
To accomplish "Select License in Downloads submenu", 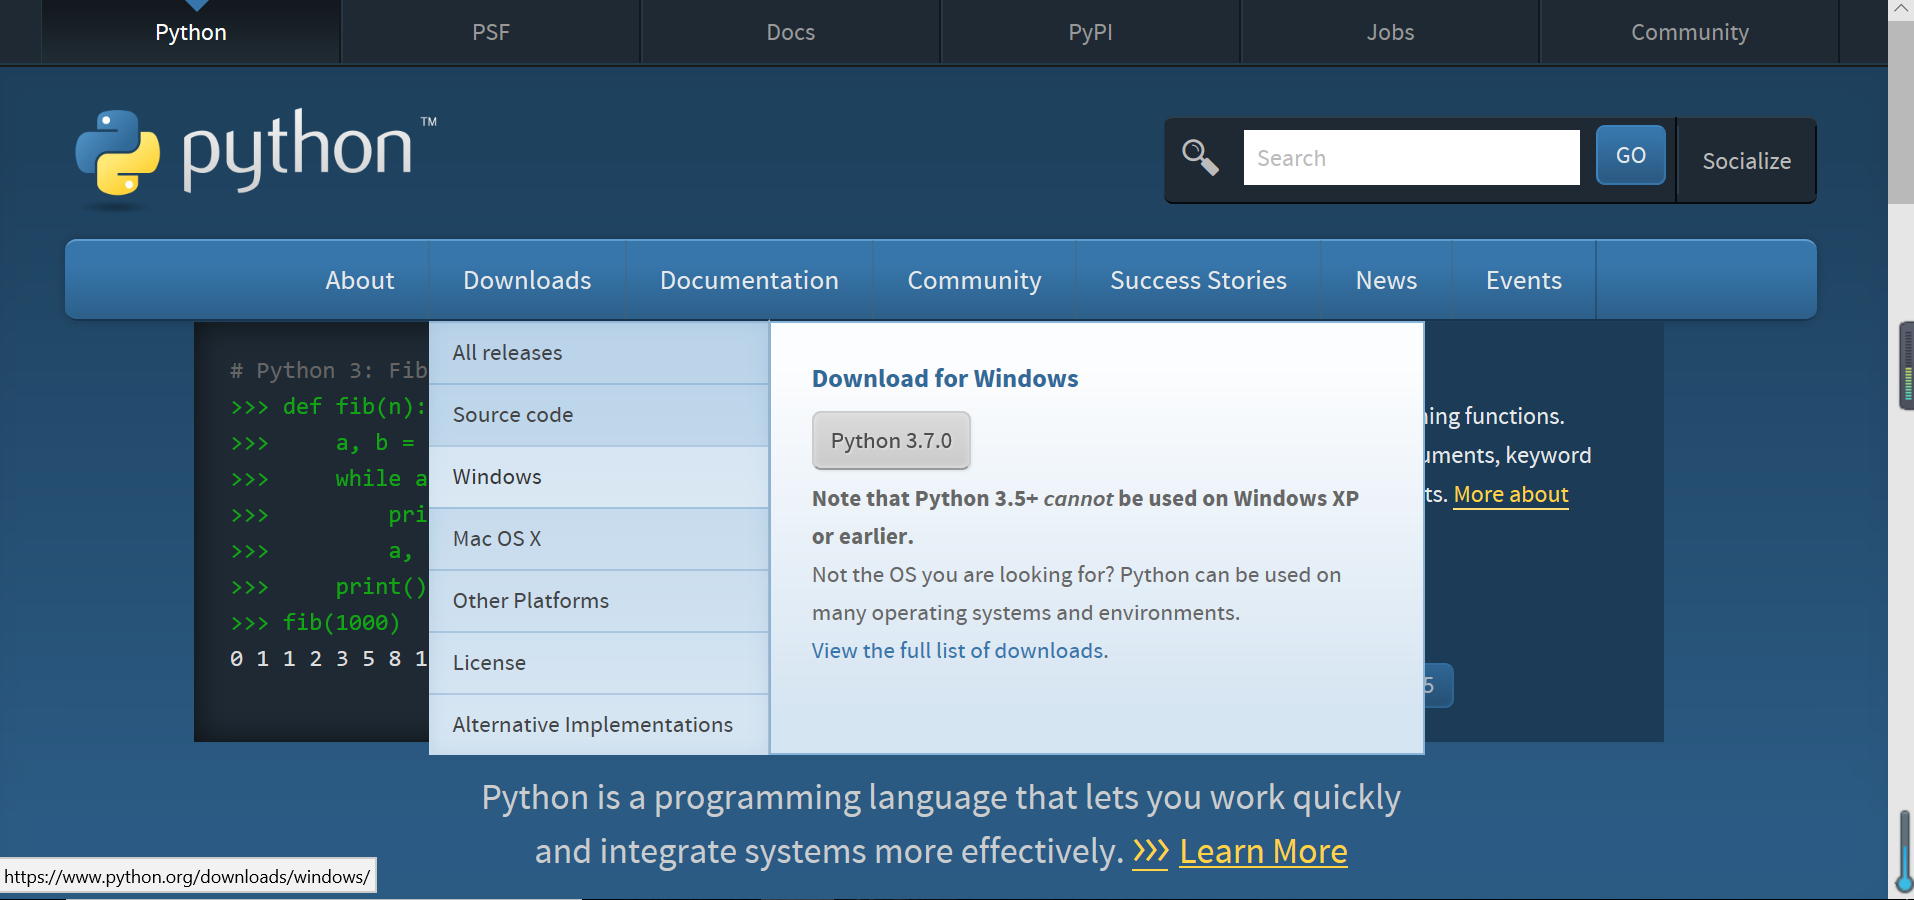I will coord(599,663).
